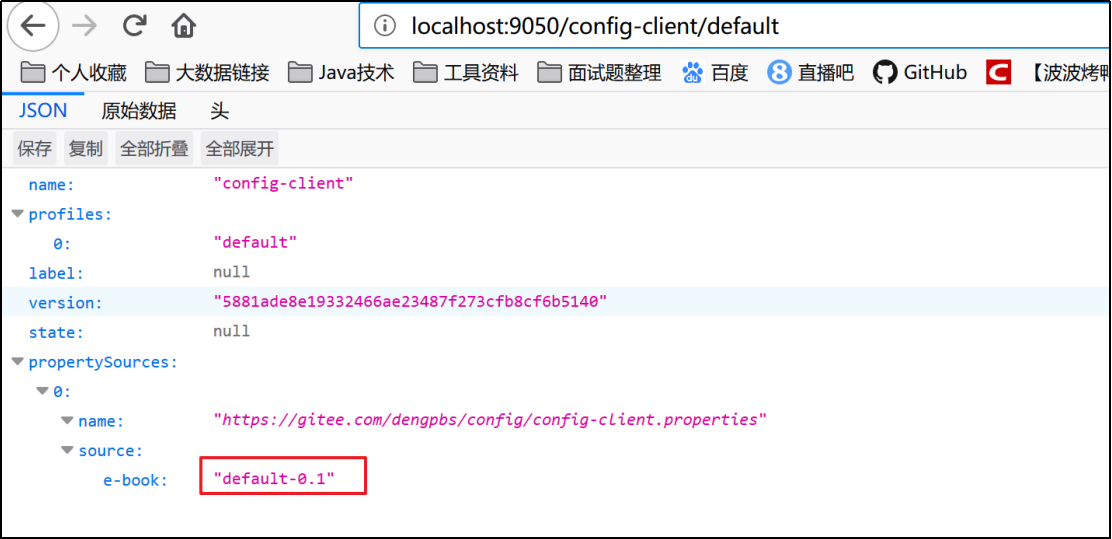
Task: Select the top-level name key
Action: [x=51, y=184]
